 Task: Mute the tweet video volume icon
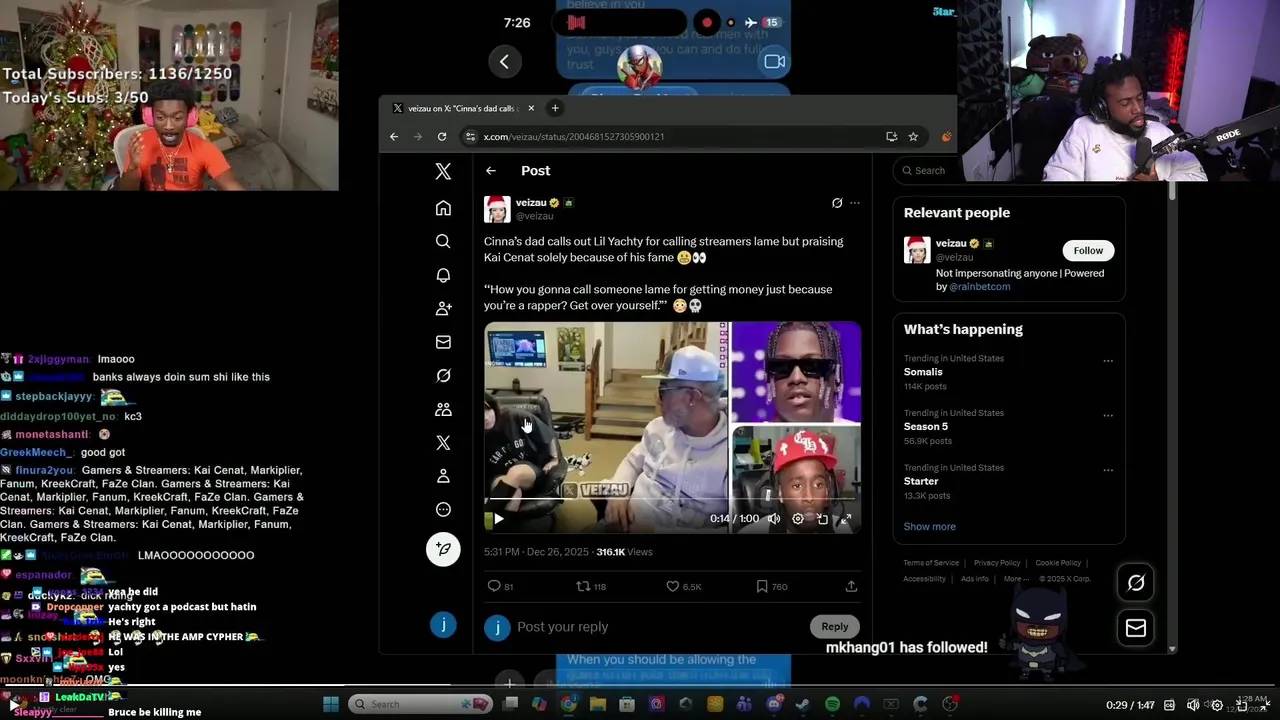(x=773, y=519)
